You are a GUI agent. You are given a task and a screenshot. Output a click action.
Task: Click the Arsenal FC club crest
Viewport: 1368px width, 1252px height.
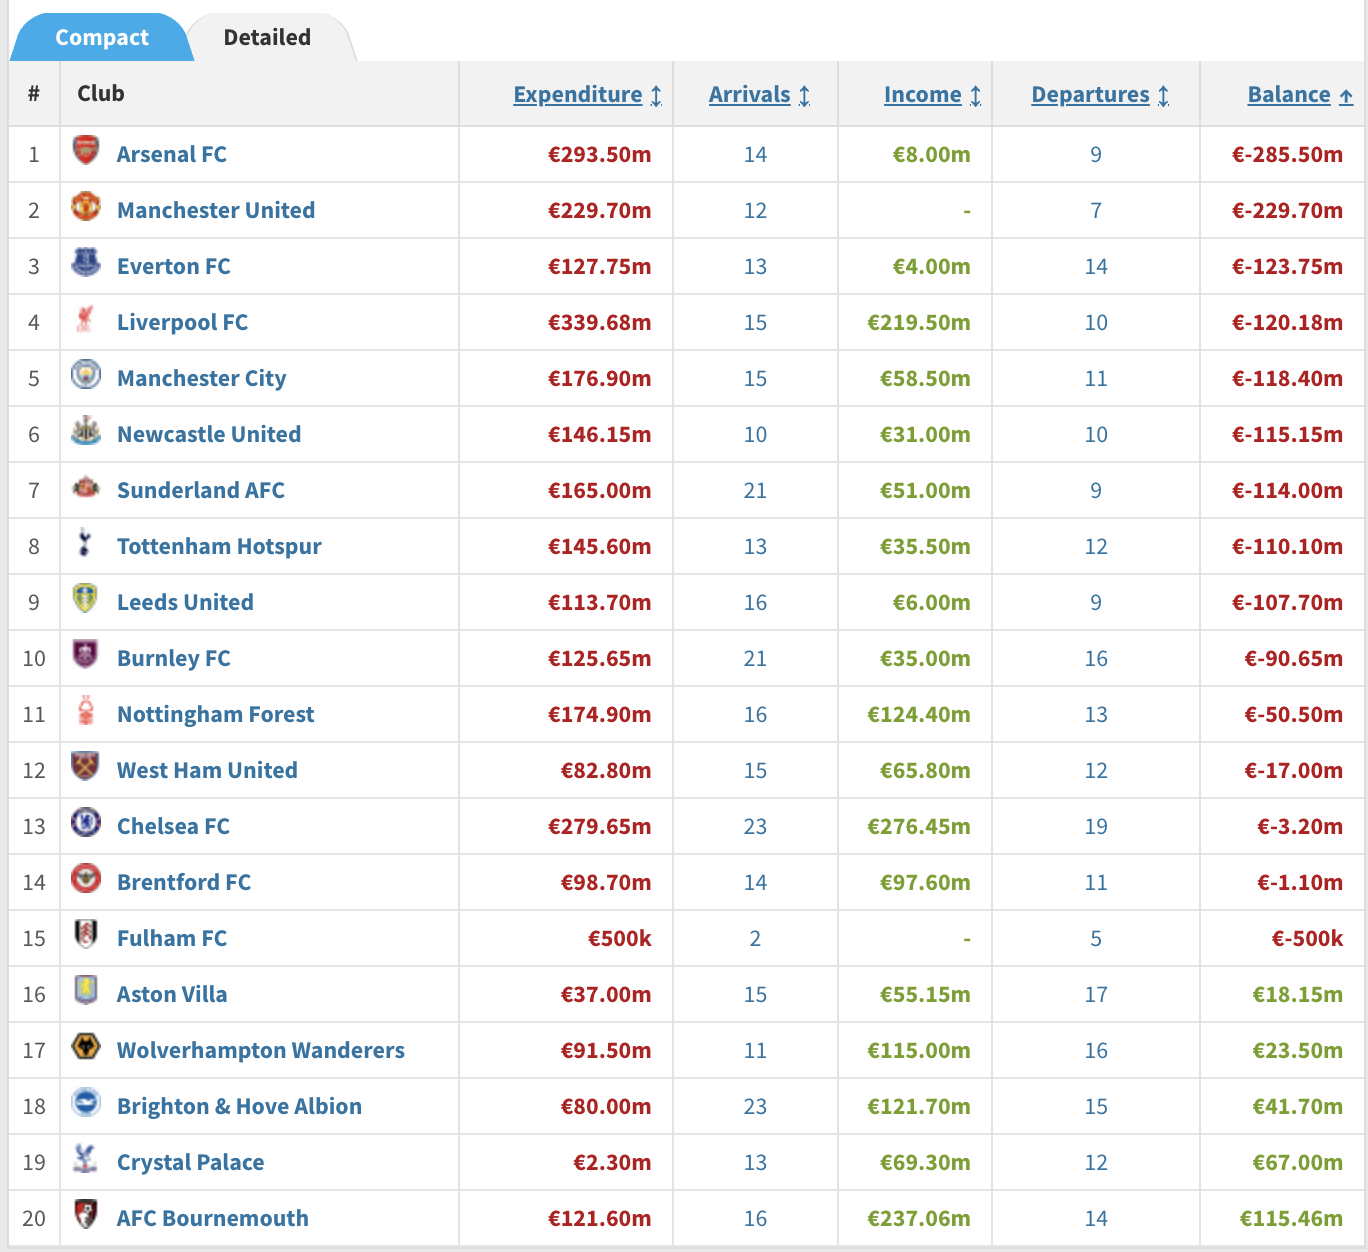click(86, 151)
